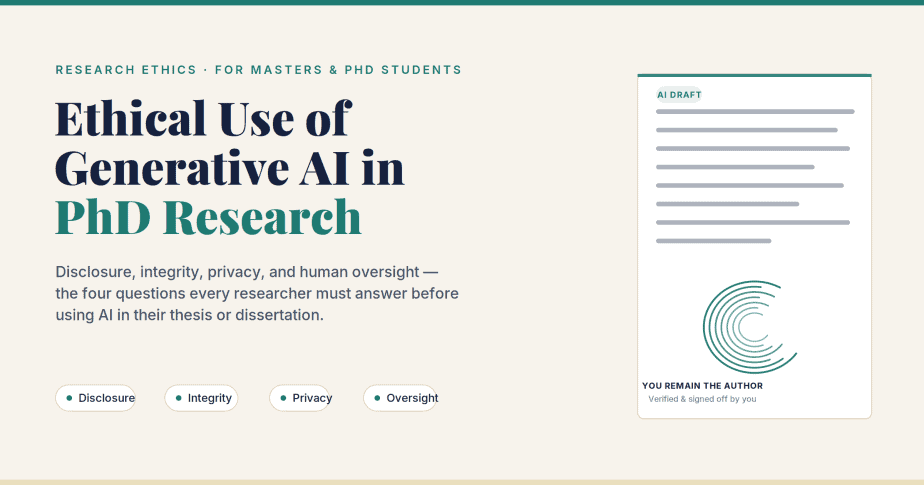Click the 'Research Ethics · For Masters & PhD Students' line

pos(259,70)
